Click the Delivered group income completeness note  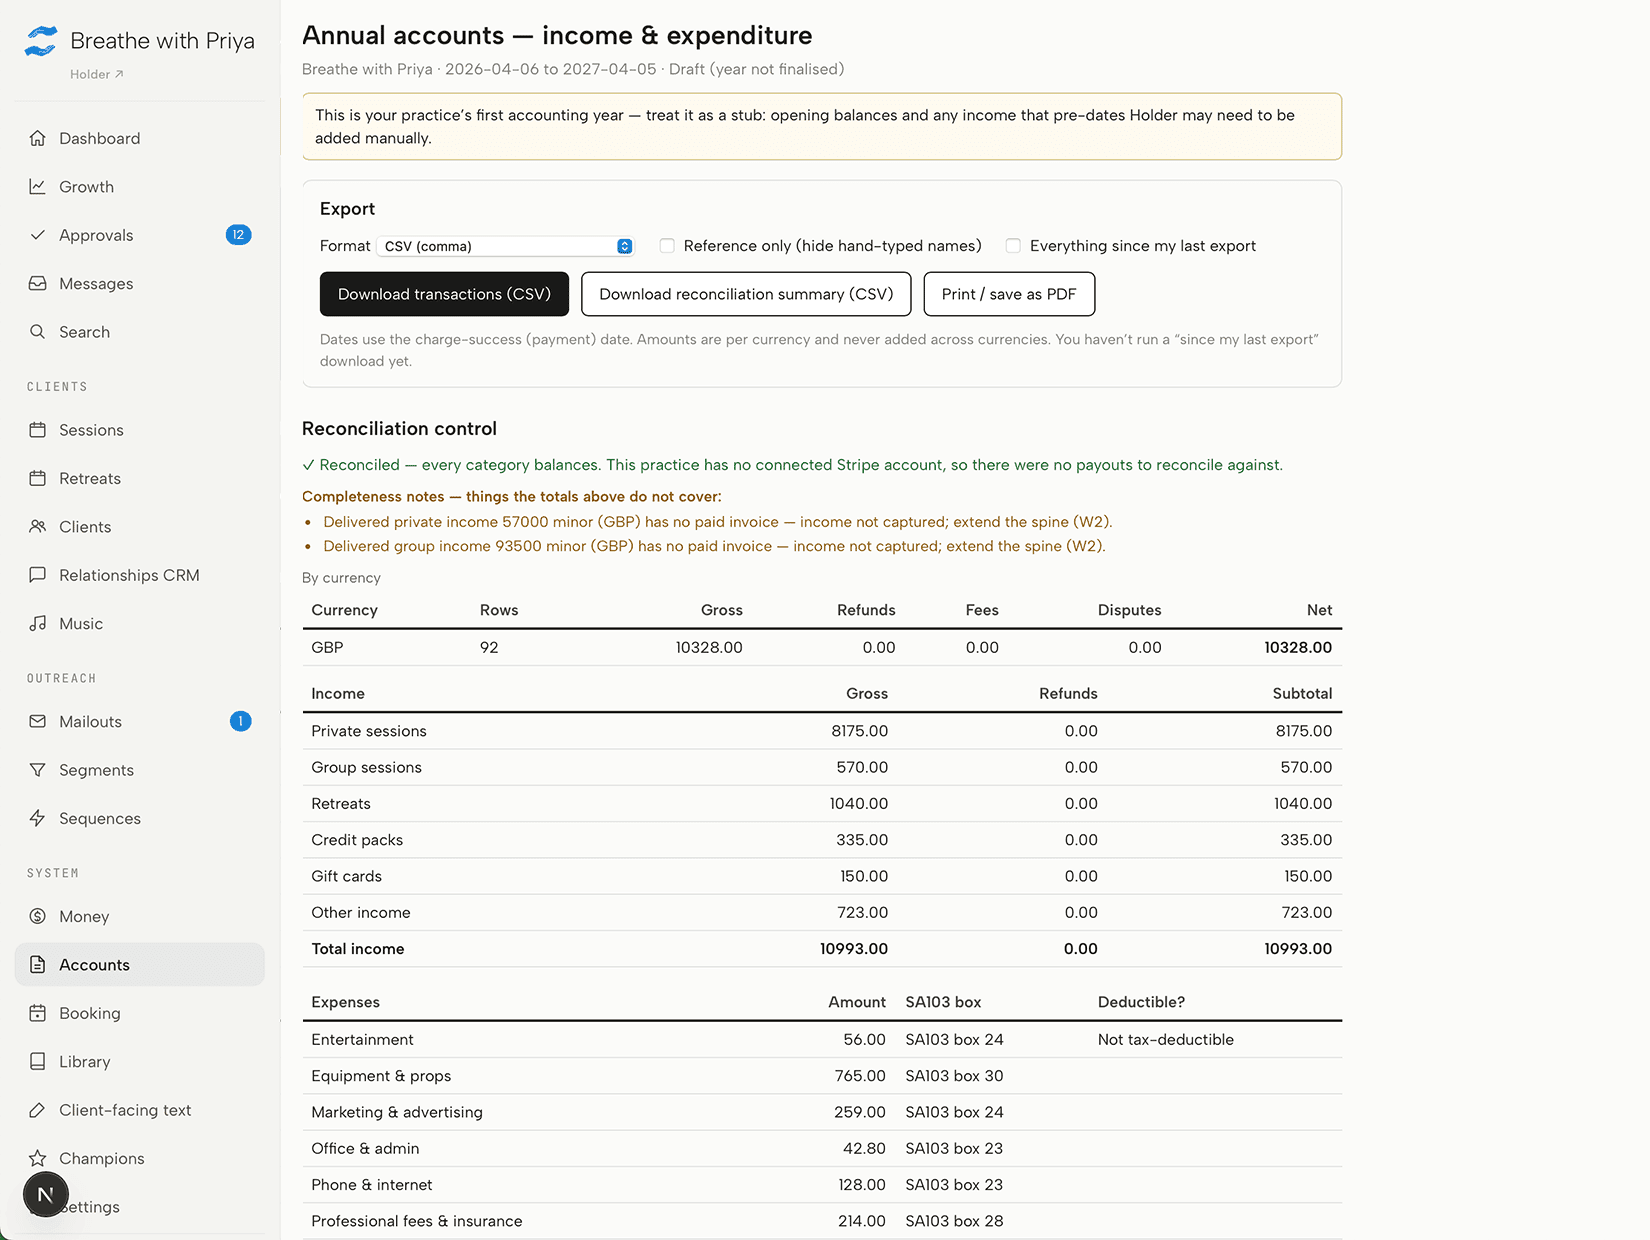coord(714,546)
